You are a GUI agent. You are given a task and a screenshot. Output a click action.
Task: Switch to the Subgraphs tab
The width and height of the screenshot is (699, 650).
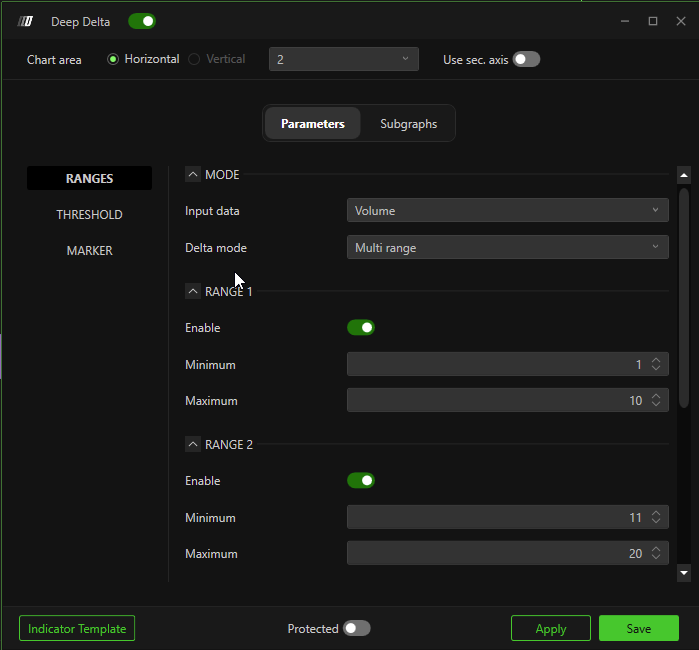408,124
